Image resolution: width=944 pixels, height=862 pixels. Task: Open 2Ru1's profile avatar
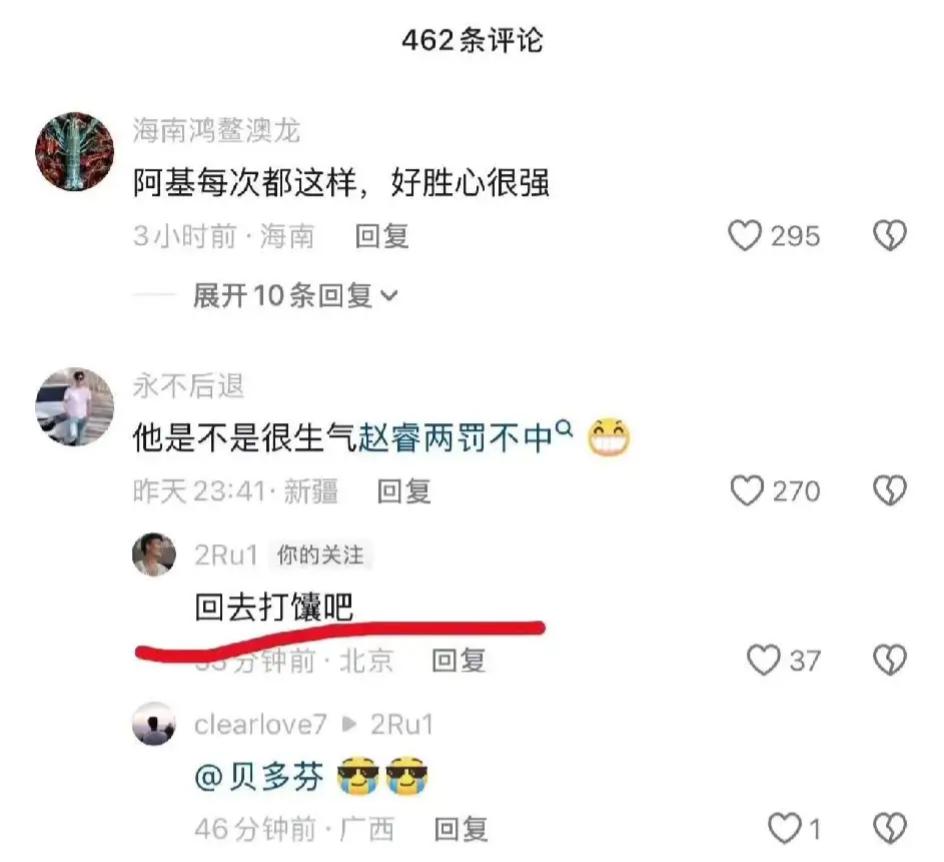tap(154, 554)
